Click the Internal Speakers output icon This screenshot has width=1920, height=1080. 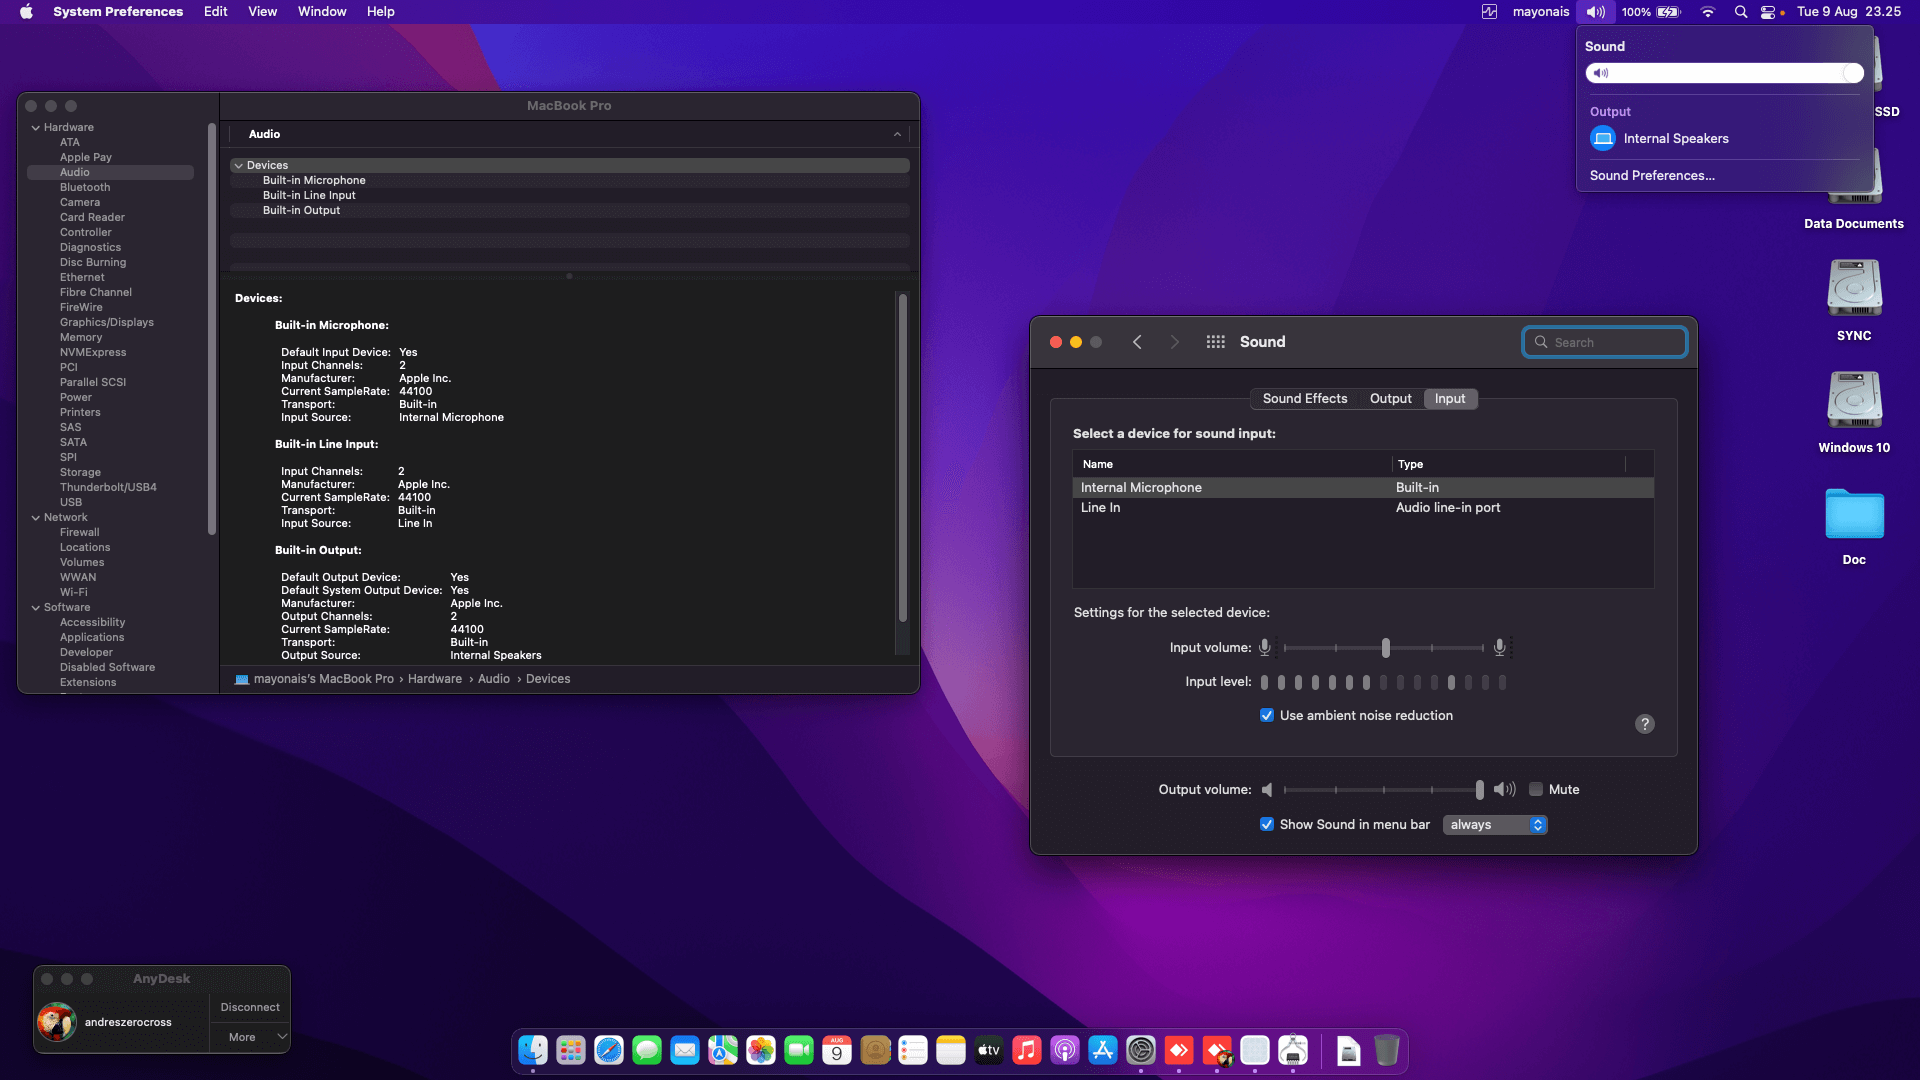click(1603, 139)
